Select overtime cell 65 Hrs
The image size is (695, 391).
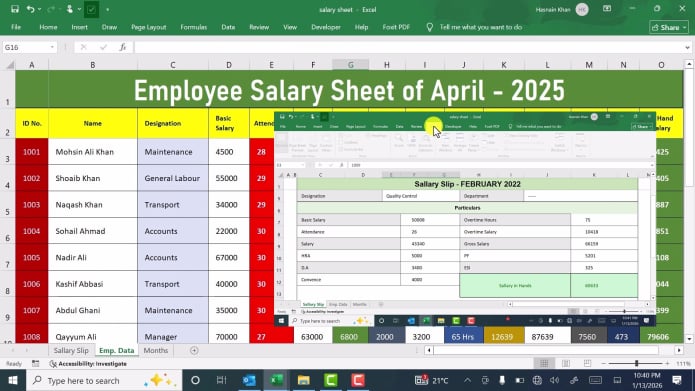click(462, 337)
